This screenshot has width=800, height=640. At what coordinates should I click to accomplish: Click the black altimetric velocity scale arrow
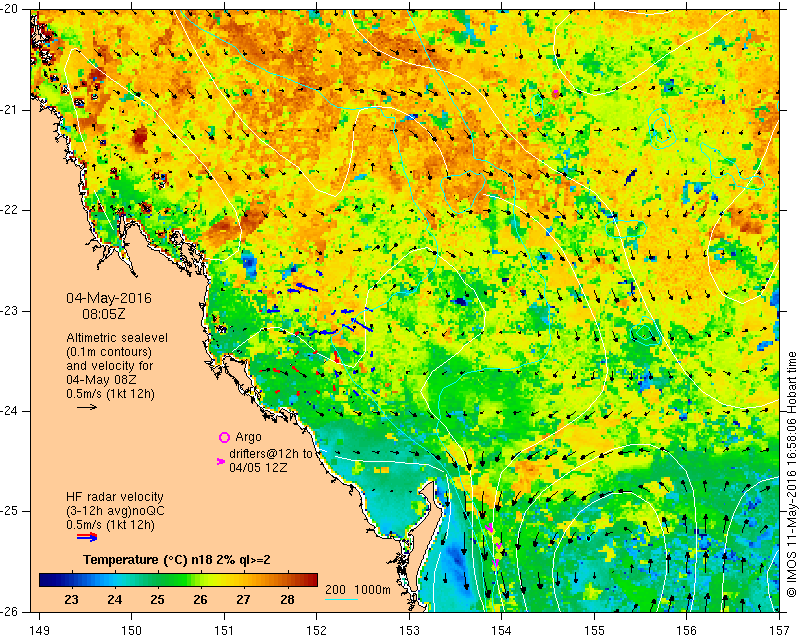[x=87, y=407]
